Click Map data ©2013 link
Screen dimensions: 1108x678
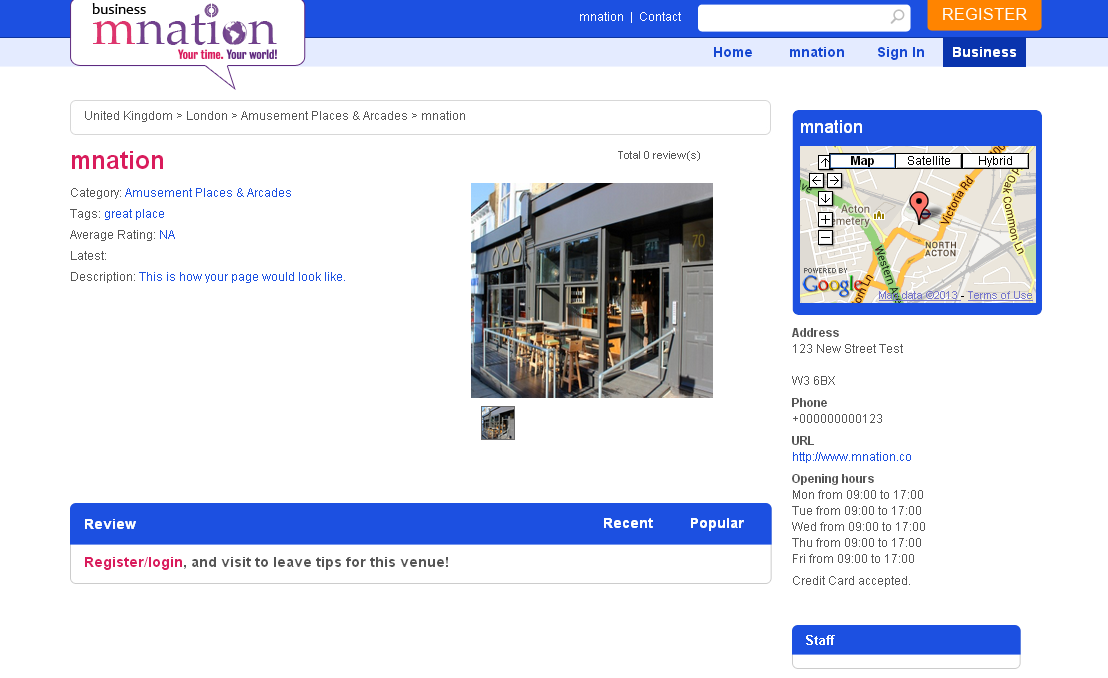point(918,296)
